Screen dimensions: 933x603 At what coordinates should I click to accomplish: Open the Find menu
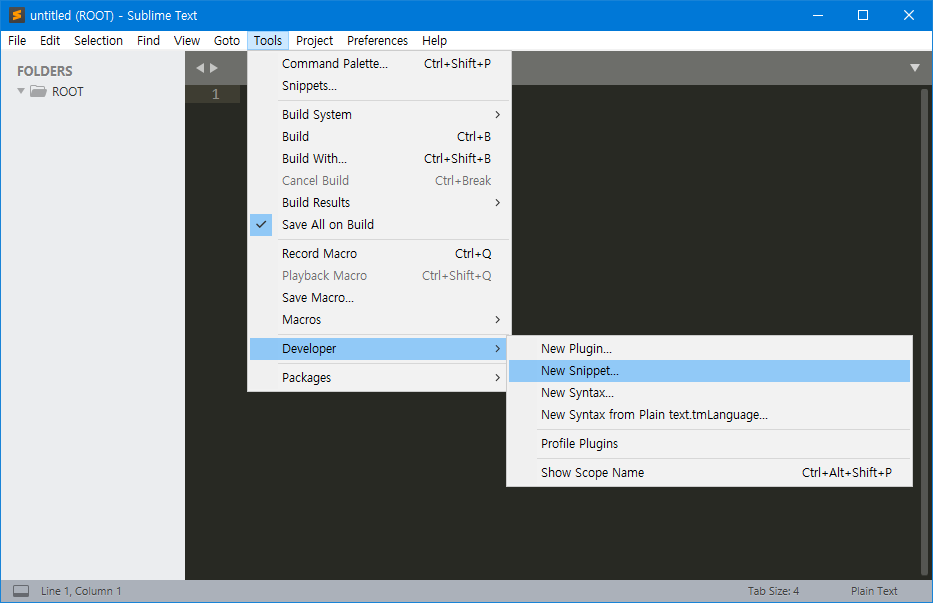point(148,40)
